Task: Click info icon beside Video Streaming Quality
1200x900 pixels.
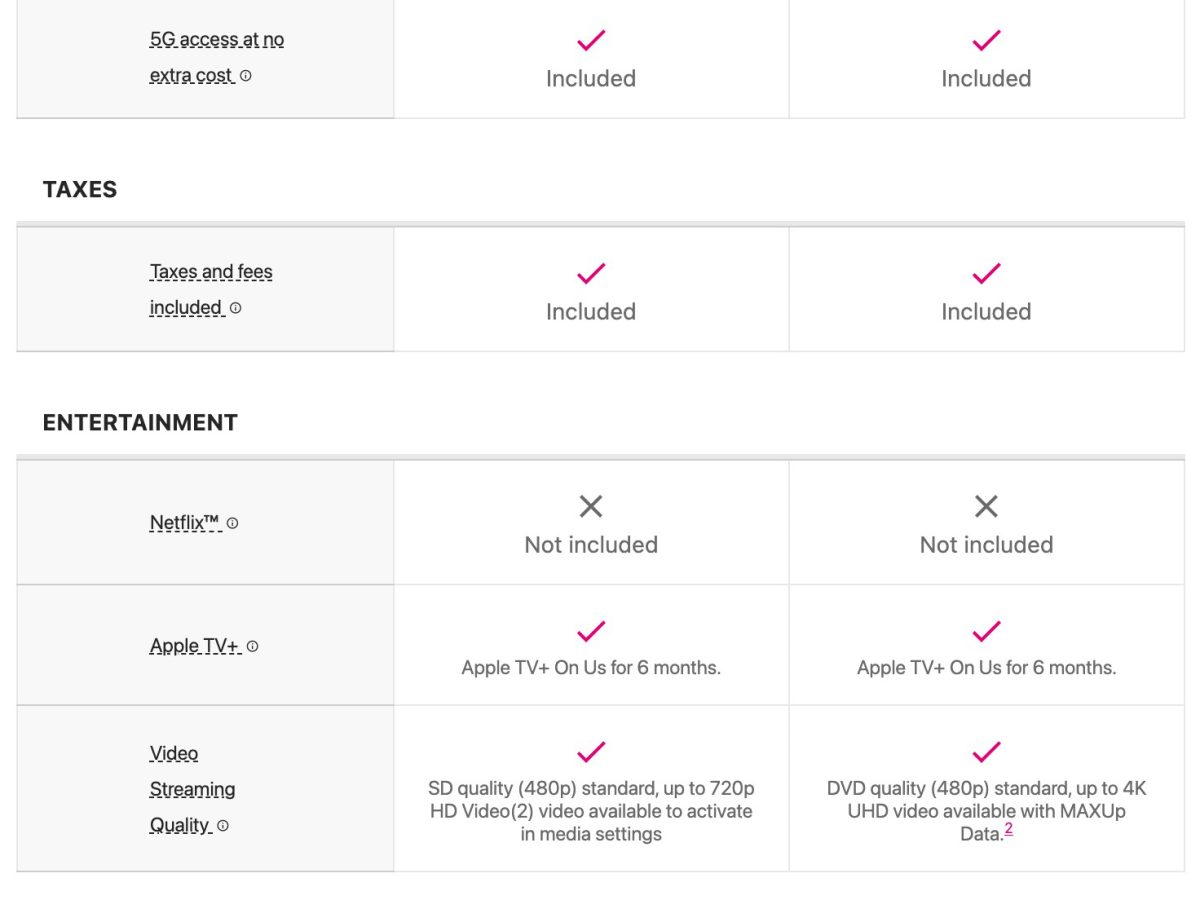Action: pyautogui.click(x=223, y=826)
